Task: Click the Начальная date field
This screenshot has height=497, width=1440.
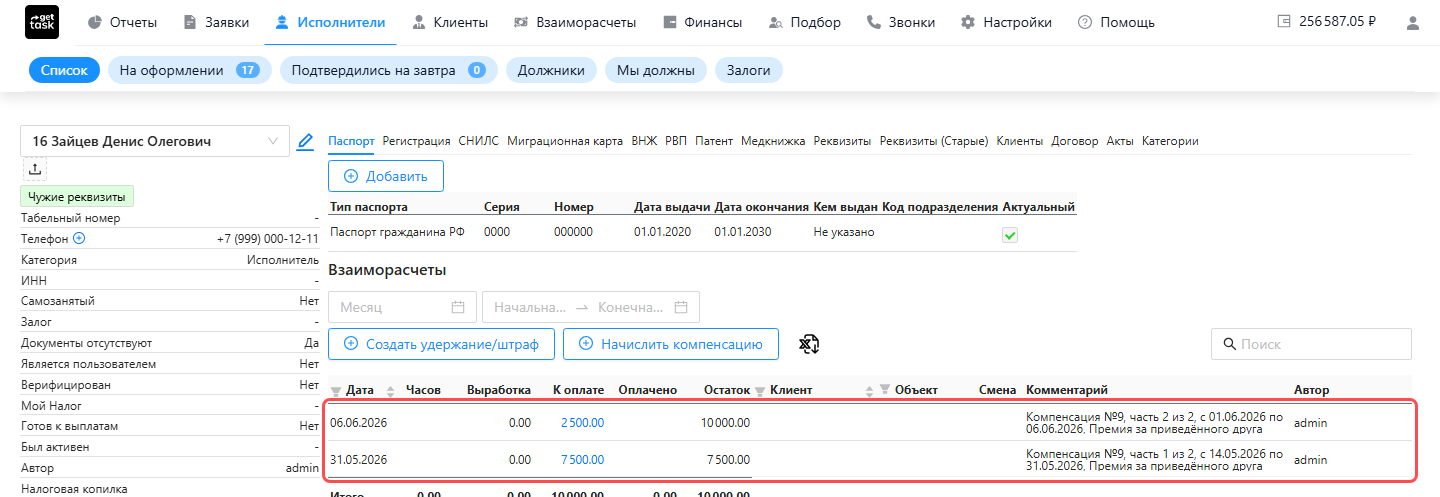Action: [531, 307]
